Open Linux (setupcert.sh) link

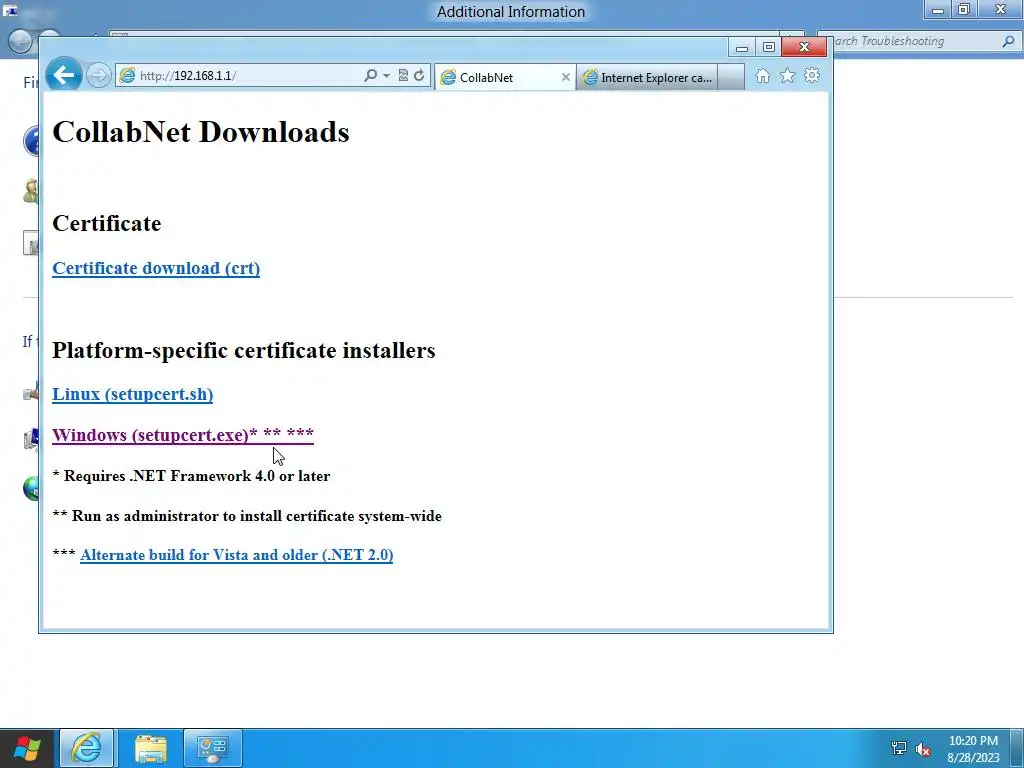[x=133, y=394]
